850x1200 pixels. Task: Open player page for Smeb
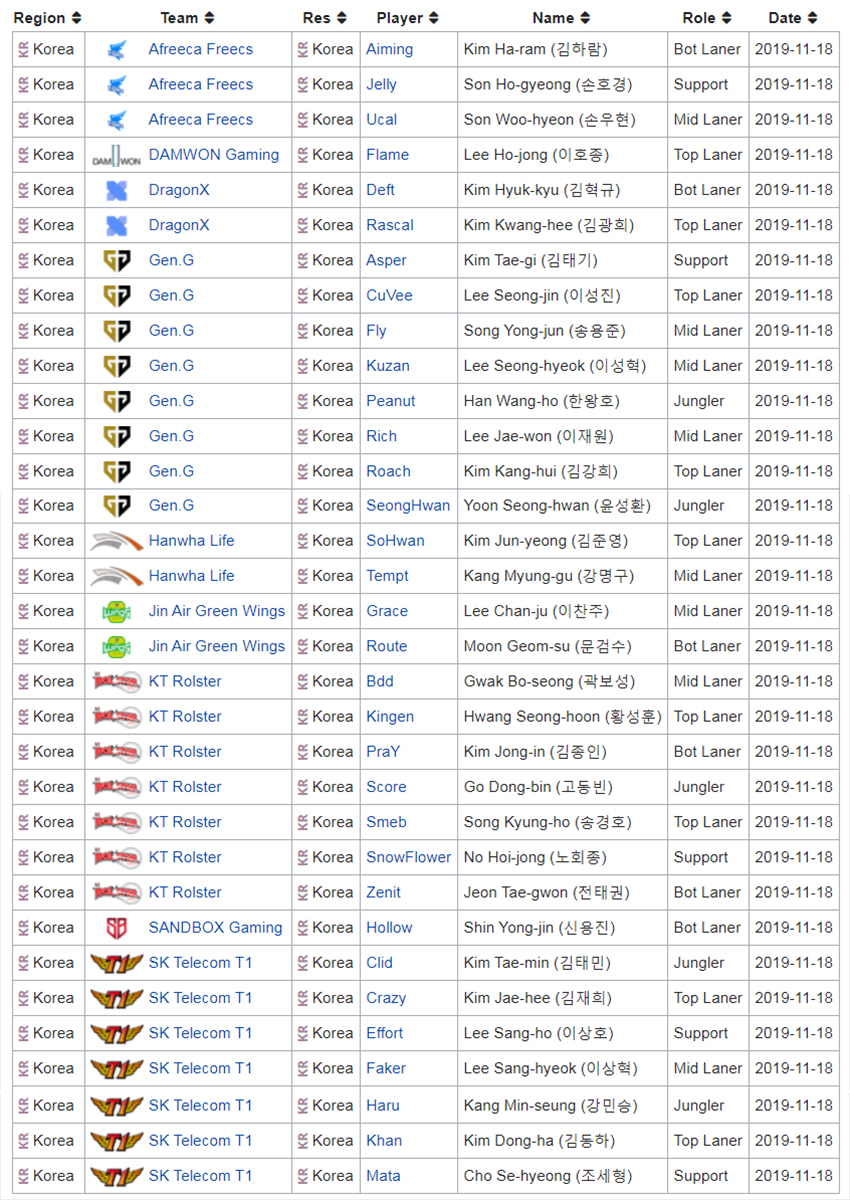click(x=386, y=822)
